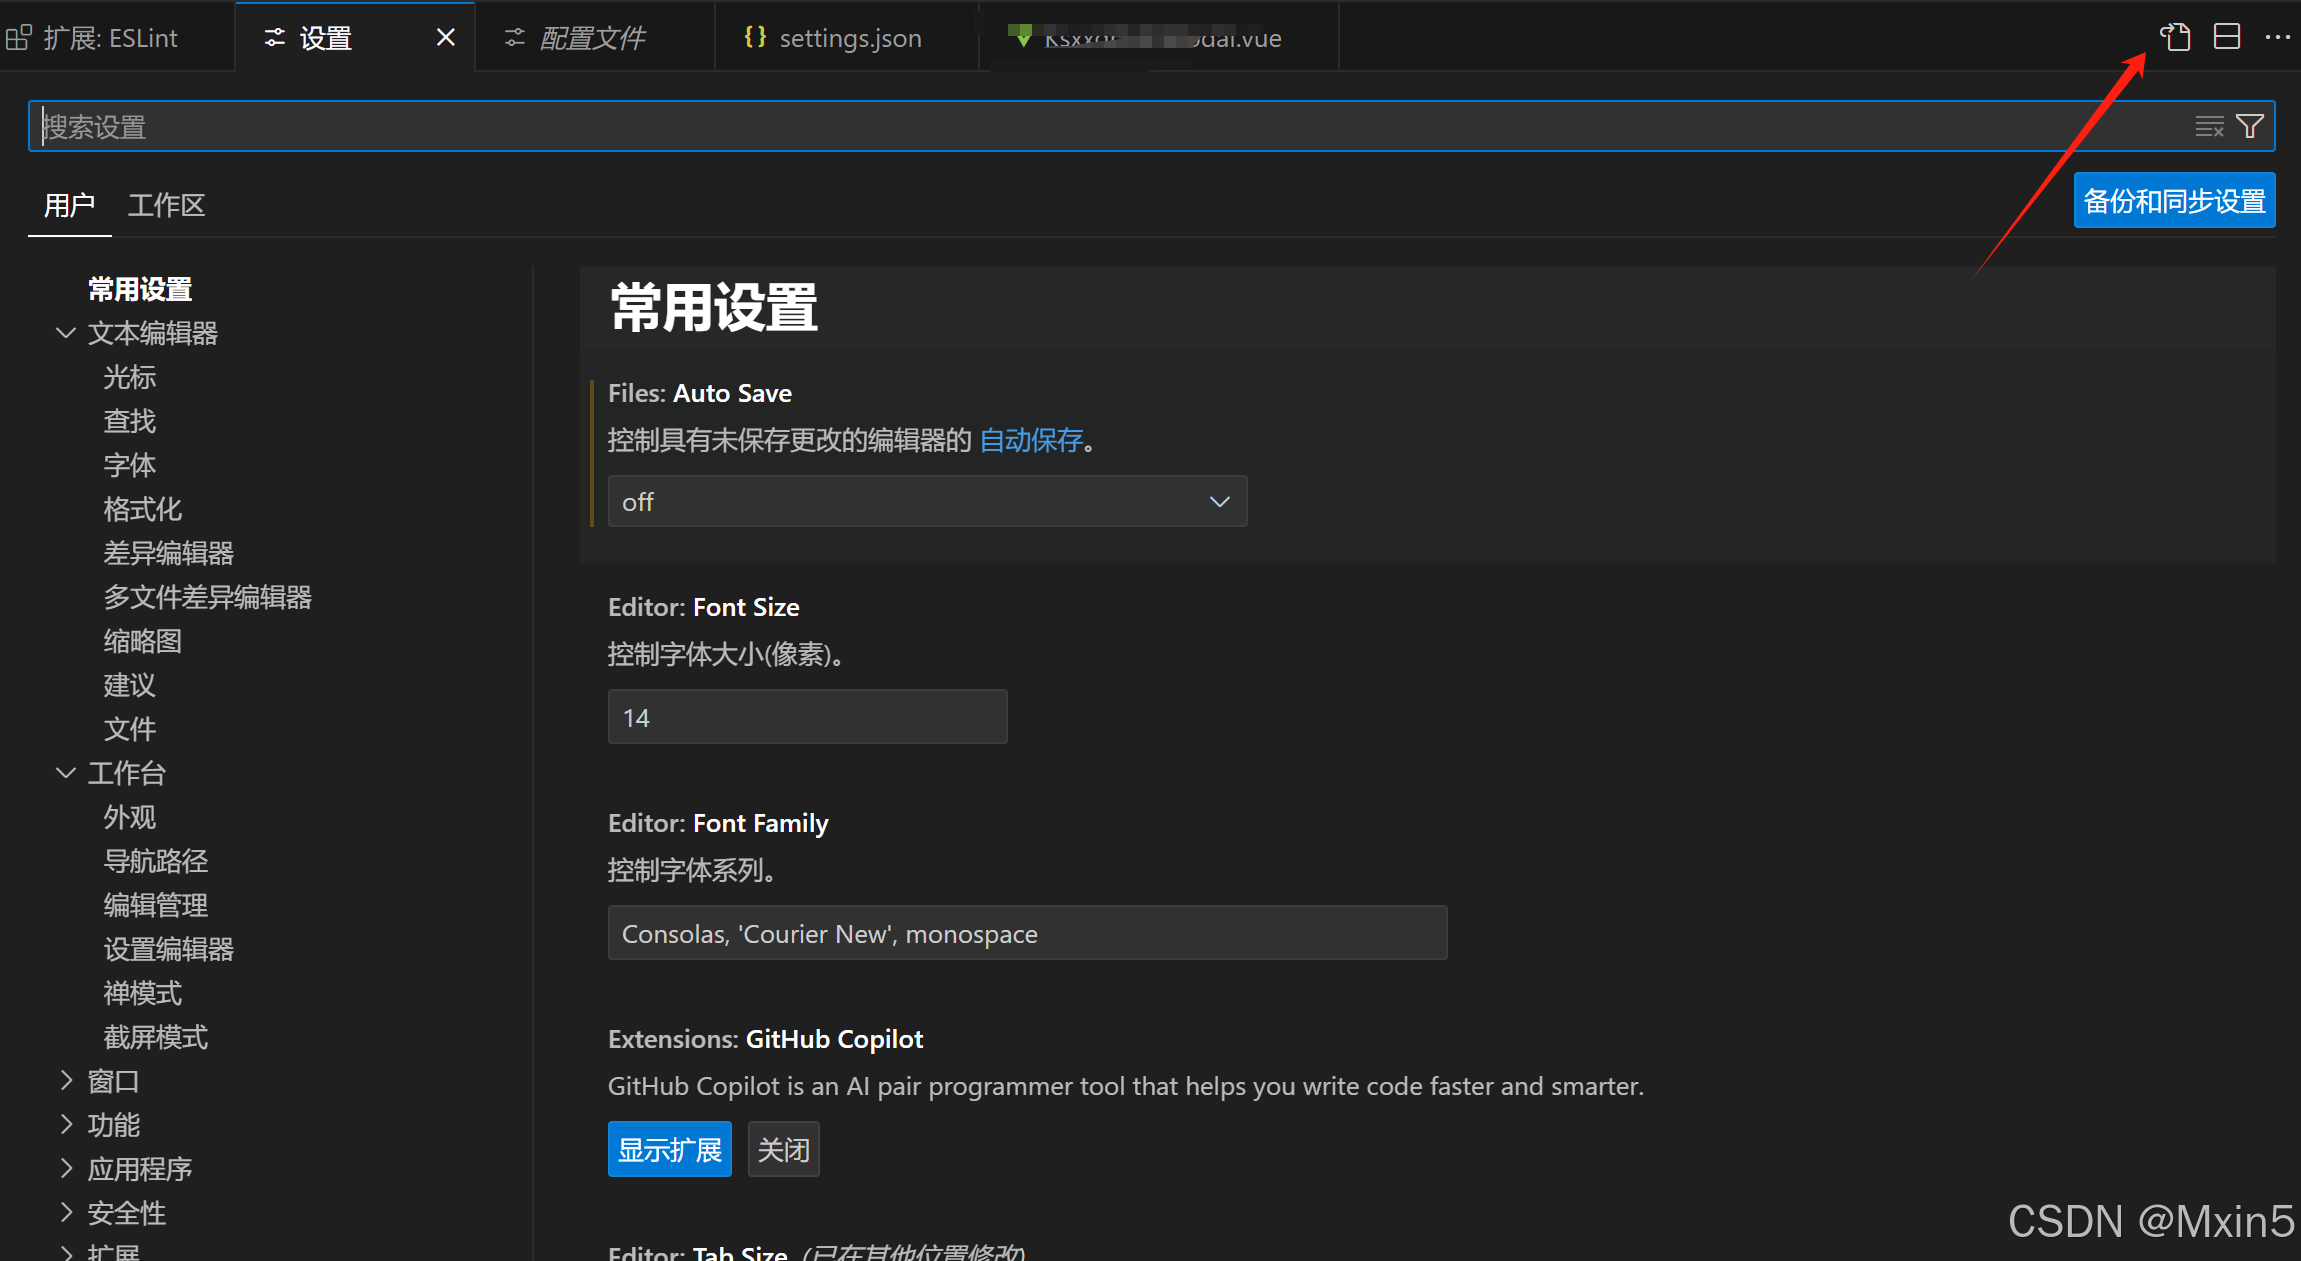Screen dimensions: 2301x1261
Task: Click Open Settings (JSON) icon
Action: point(2175,38)
